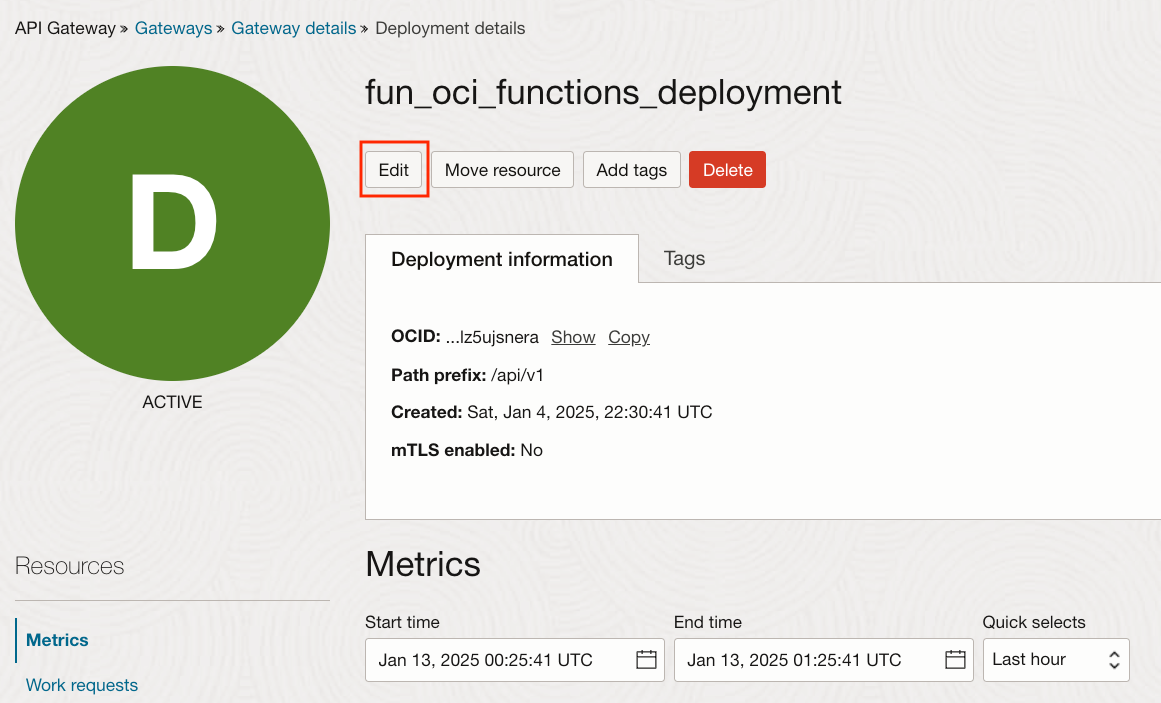Click the Add tags button
This screenshot has width=1161, height=703.
pos(631,170)
